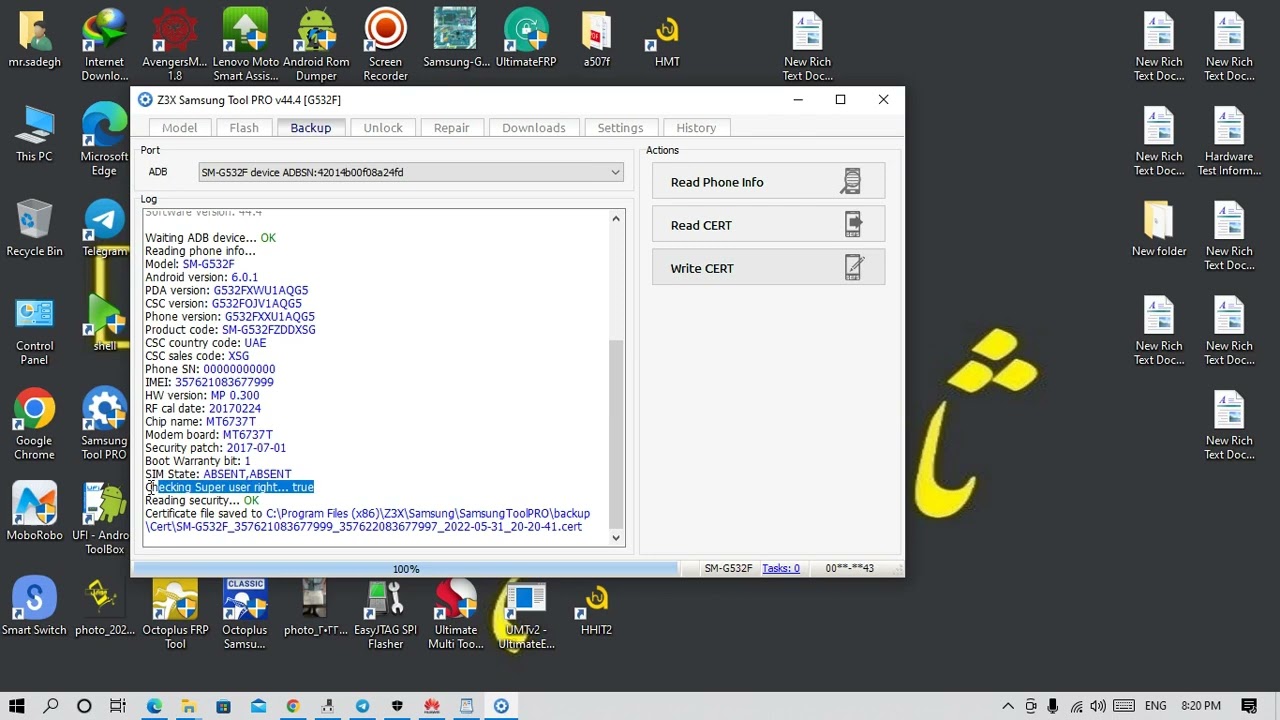Click the 8:20 PM taskbar clock
The image size is (1280, 720).
[x=1201, y=706]
